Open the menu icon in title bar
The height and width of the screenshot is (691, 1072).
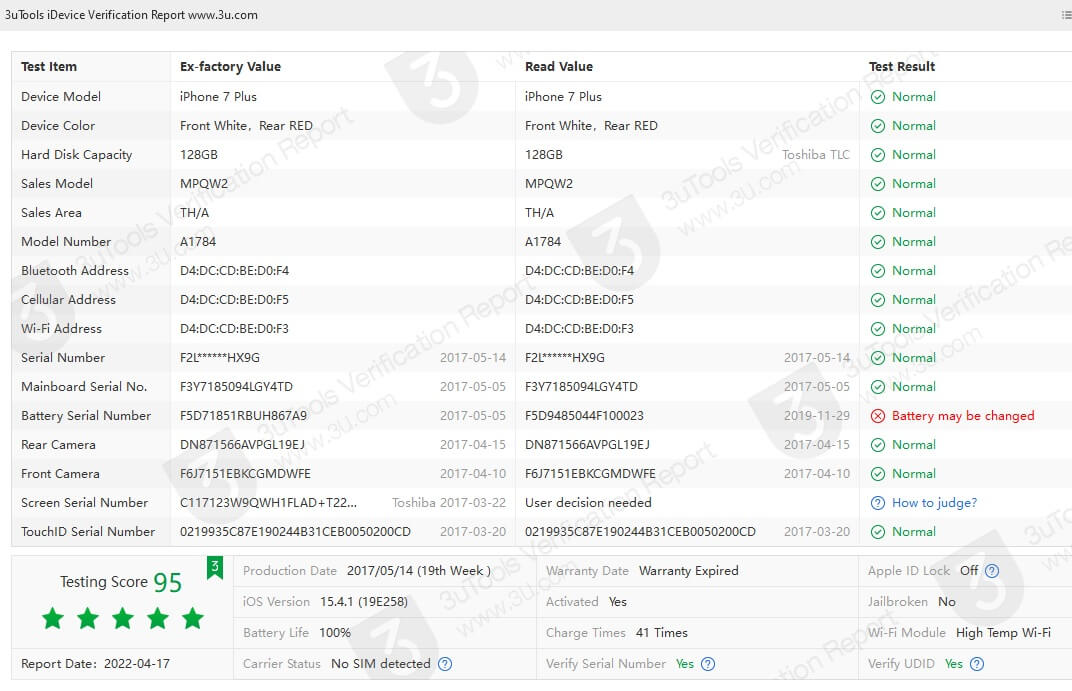click(x=1066, y=15)
